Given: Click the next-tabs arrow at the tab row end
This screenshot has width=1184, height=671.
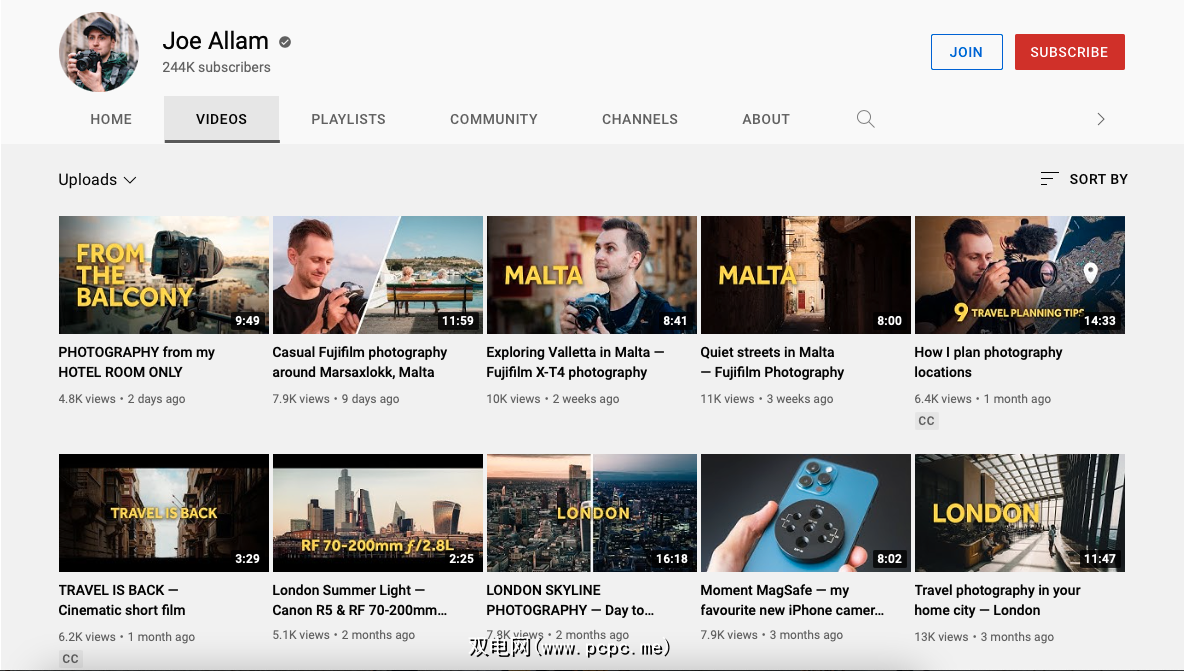Looking at the screenshot, I should [x=1100, y=119].
